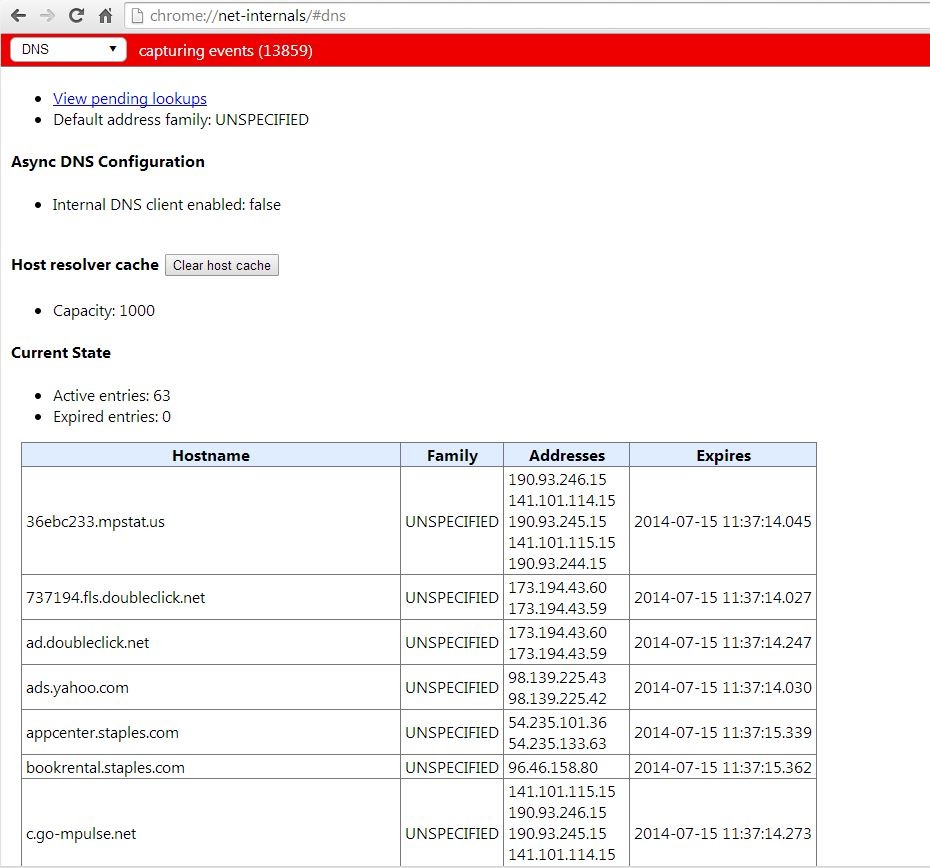Select hostname ads.yahoo.com
The width and height of the screenshot is (930, 868).
point(77,688)
